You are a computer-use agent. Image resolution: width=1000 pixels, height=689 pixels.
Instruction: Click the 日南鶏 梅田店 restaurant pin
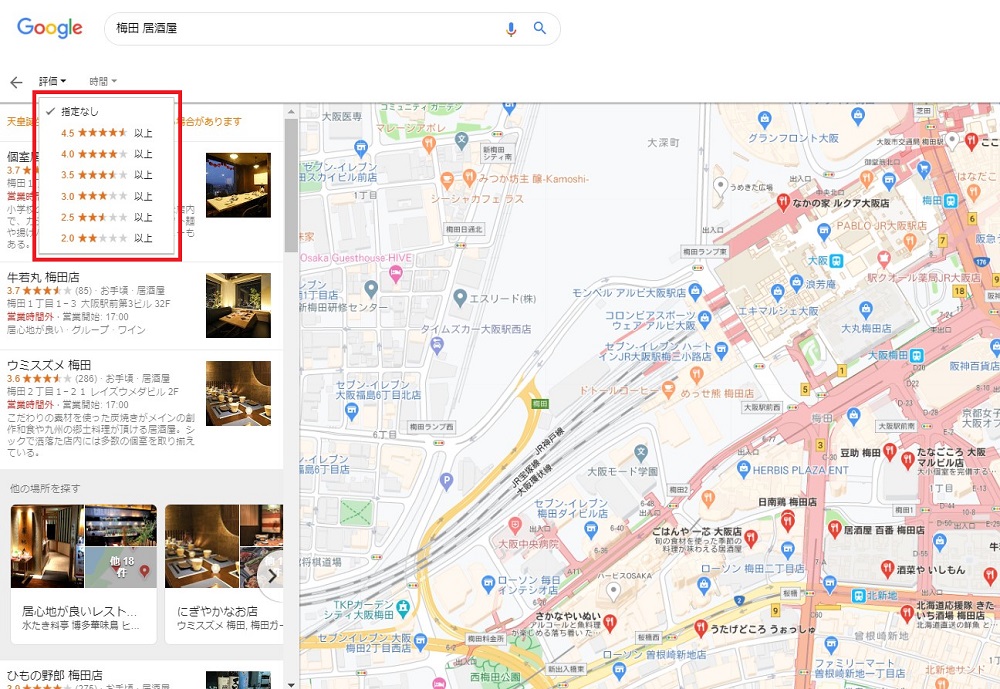tap(788, 522)
